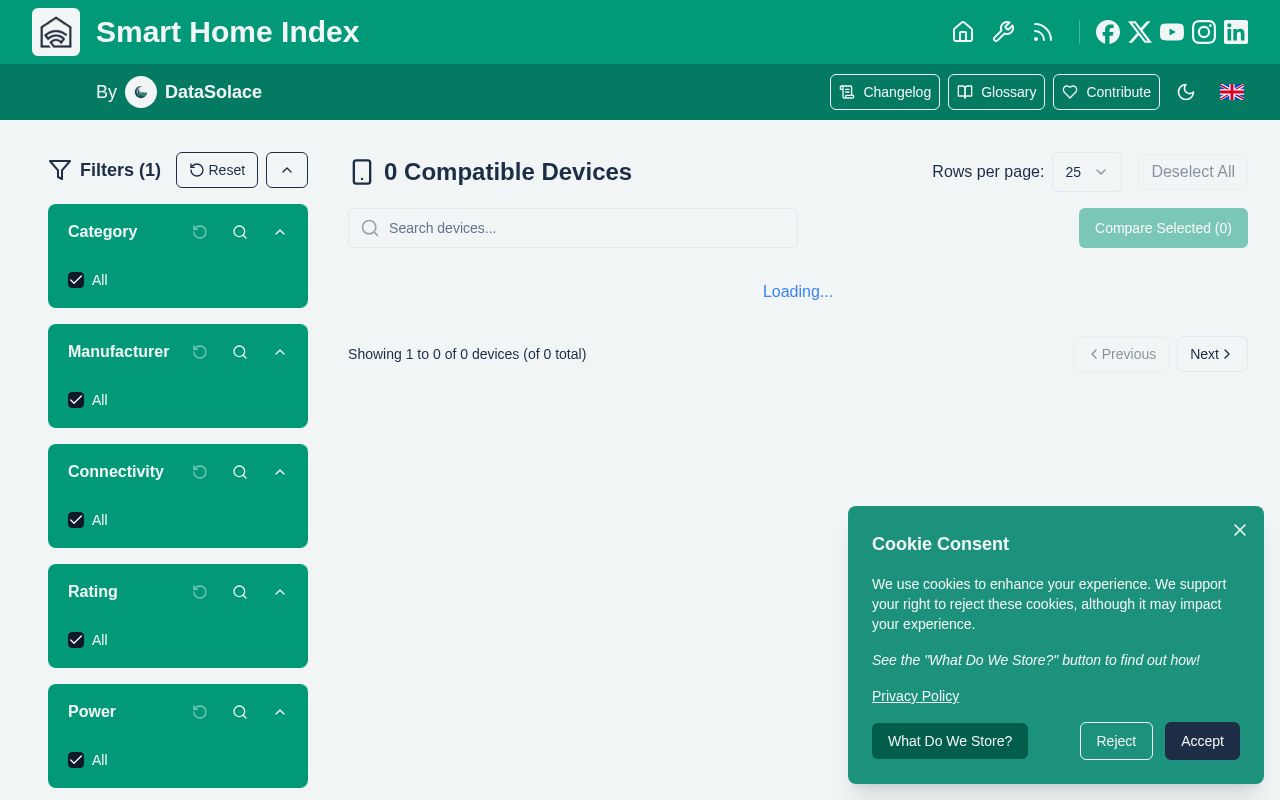
Task: Open the wrench tools icon
Action: (1003, 32)
